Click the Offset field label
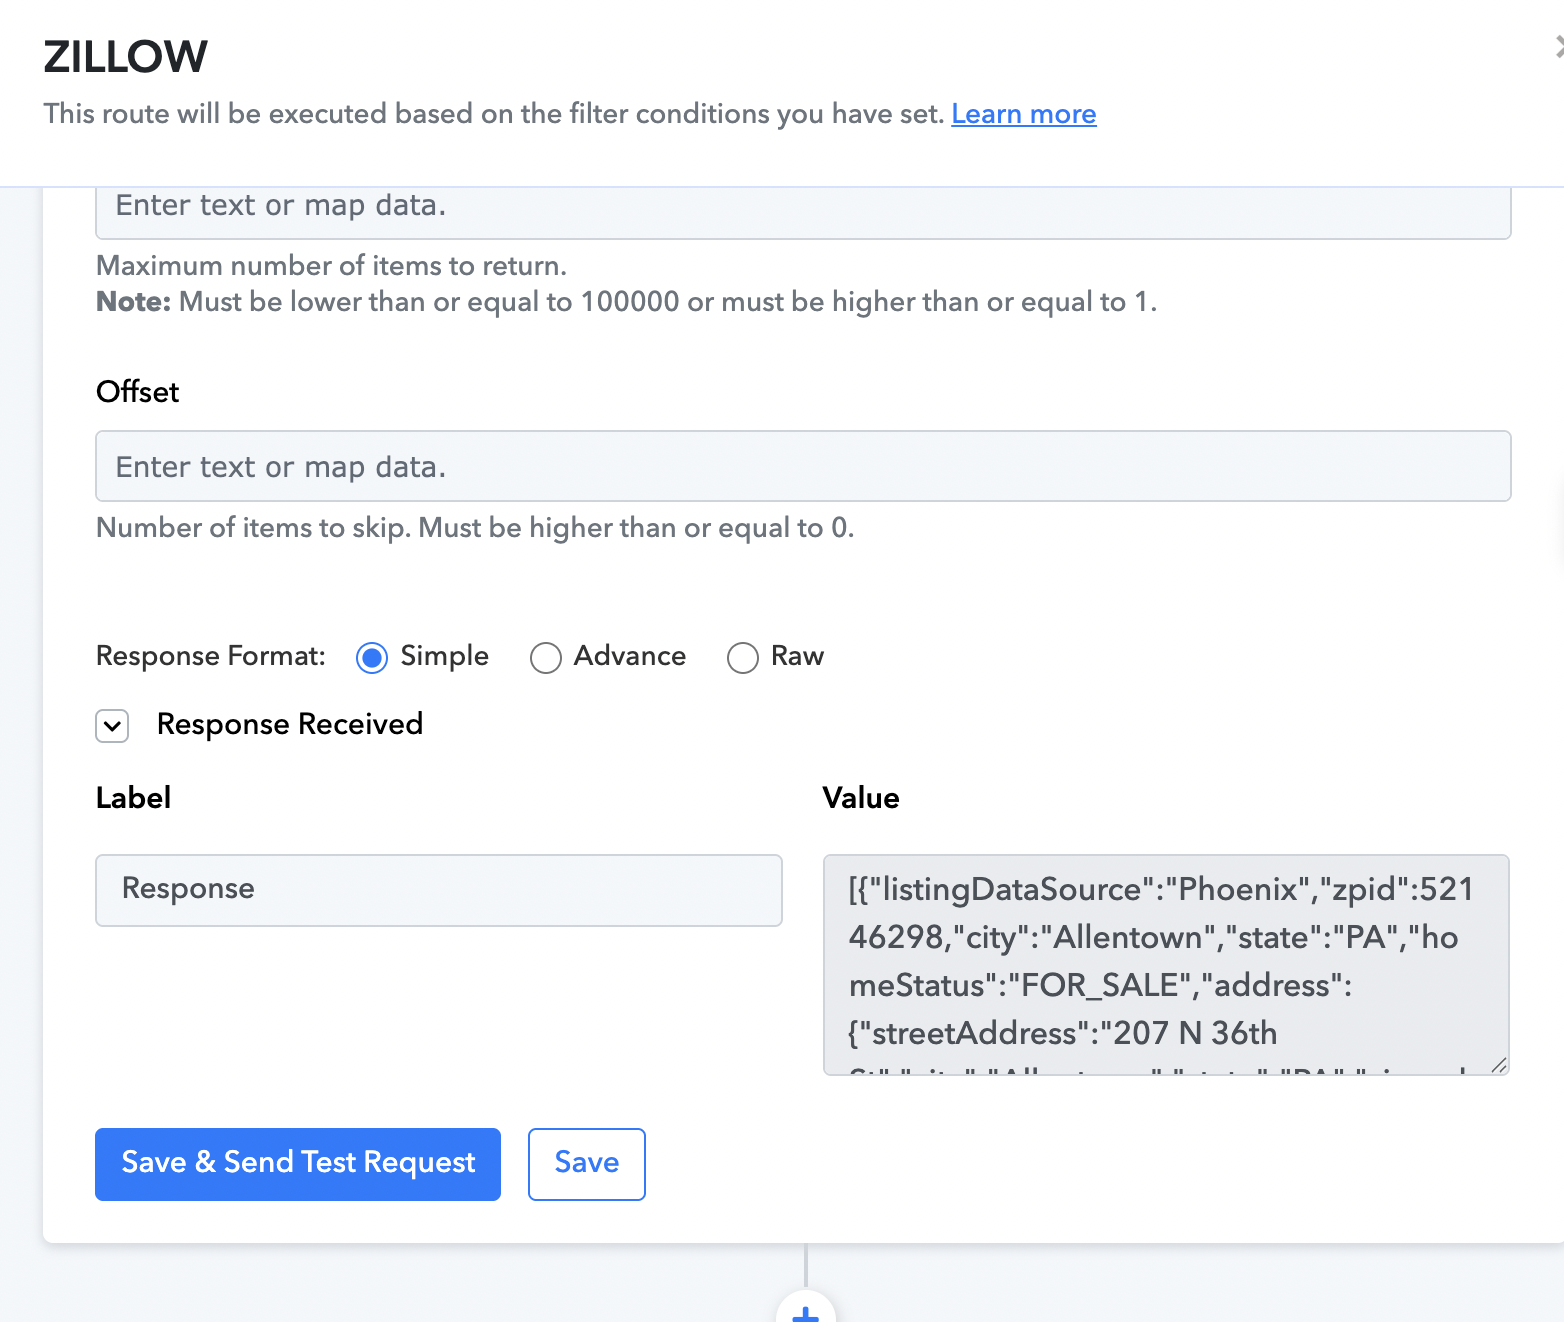Viewport: 1564px width, 1322px height. pyautogui.click(x=138, y=392)
